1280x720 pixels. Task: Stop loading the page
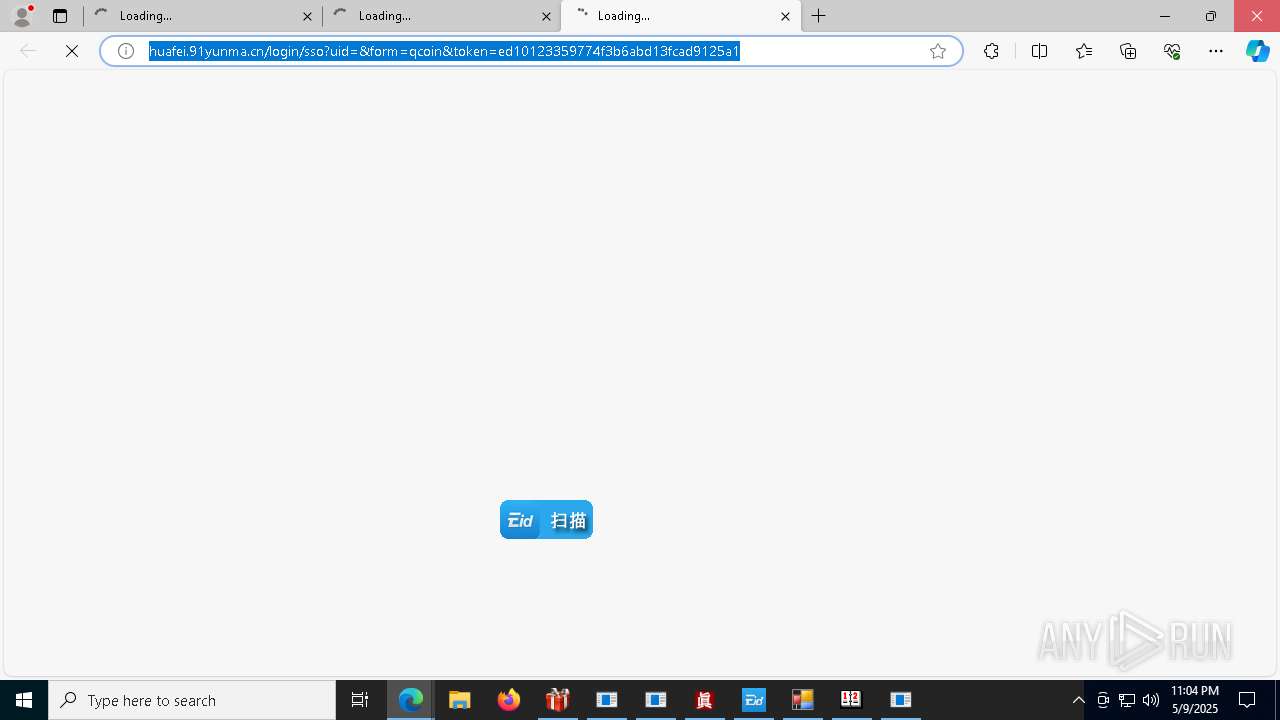(72, 51)
